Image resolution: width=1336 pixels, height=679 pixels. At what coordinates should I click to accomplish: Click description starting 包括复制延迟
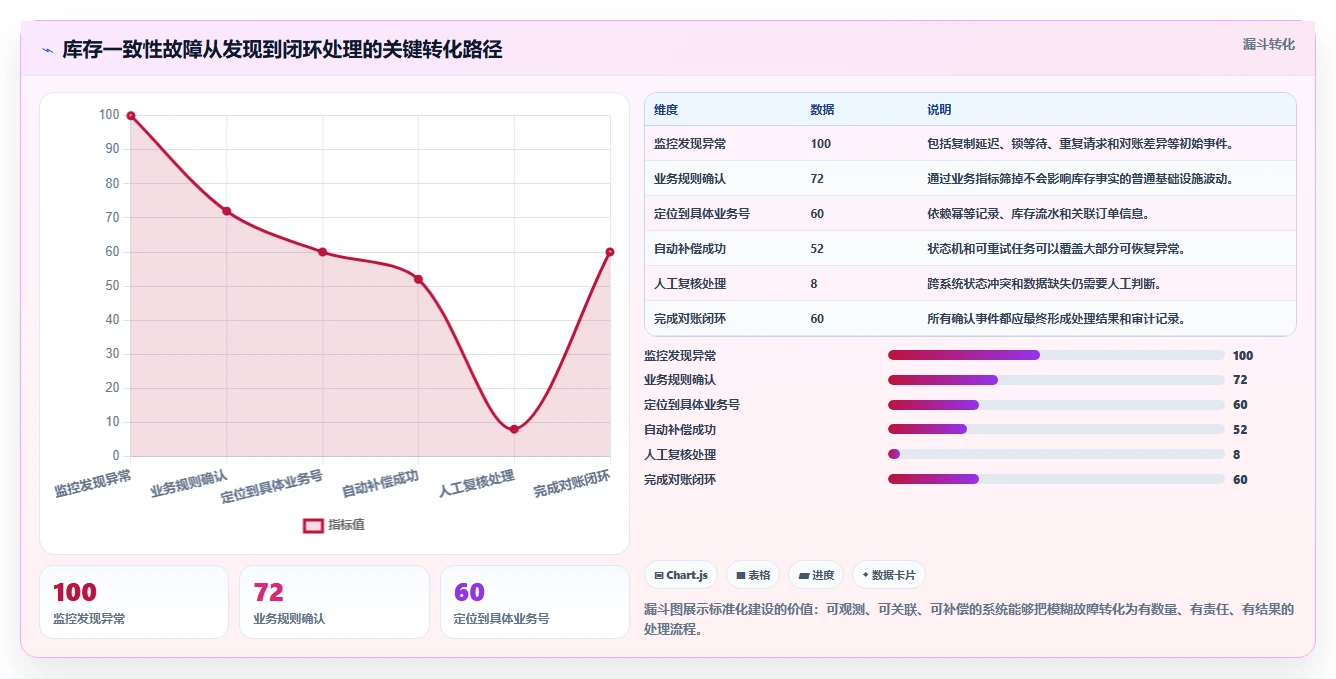(x=1080, y=144)
